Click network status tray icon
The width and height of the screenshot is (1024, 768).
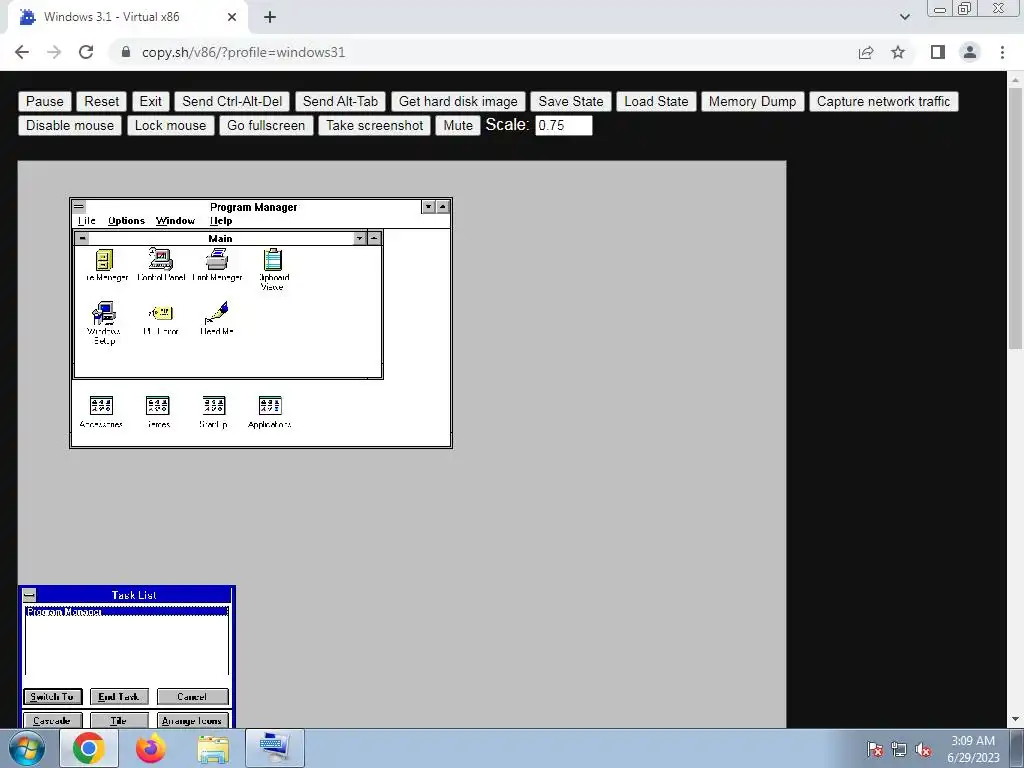pos(899,749)
